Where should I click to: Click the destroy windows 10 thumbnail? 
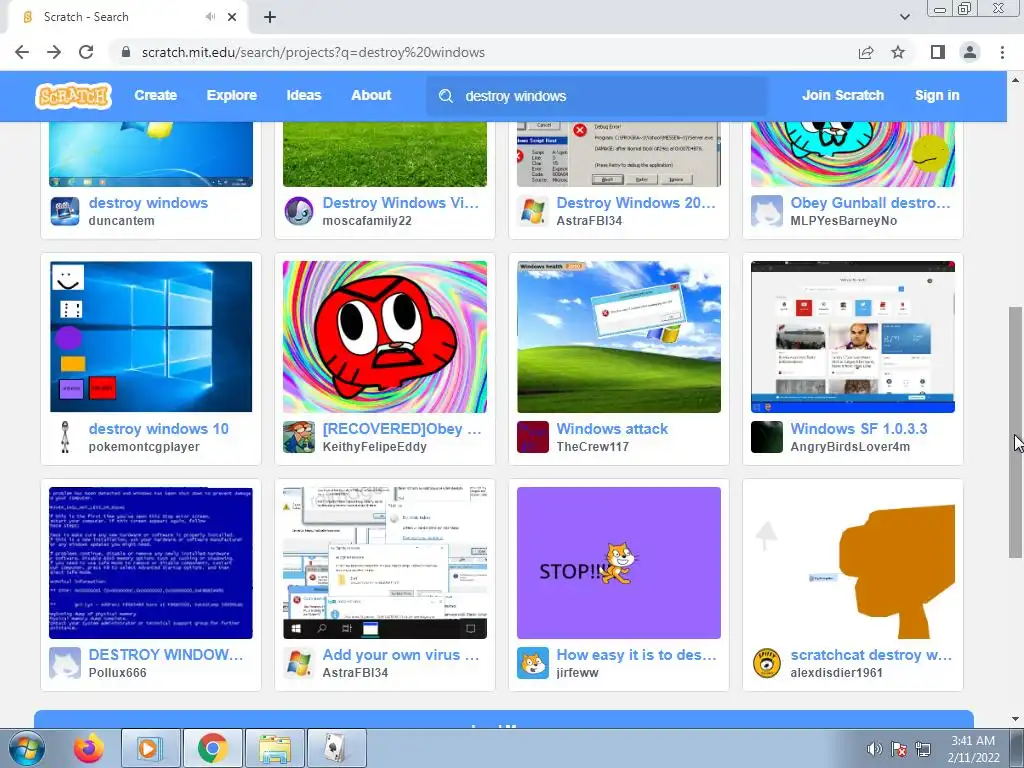[x=151, y=337]
